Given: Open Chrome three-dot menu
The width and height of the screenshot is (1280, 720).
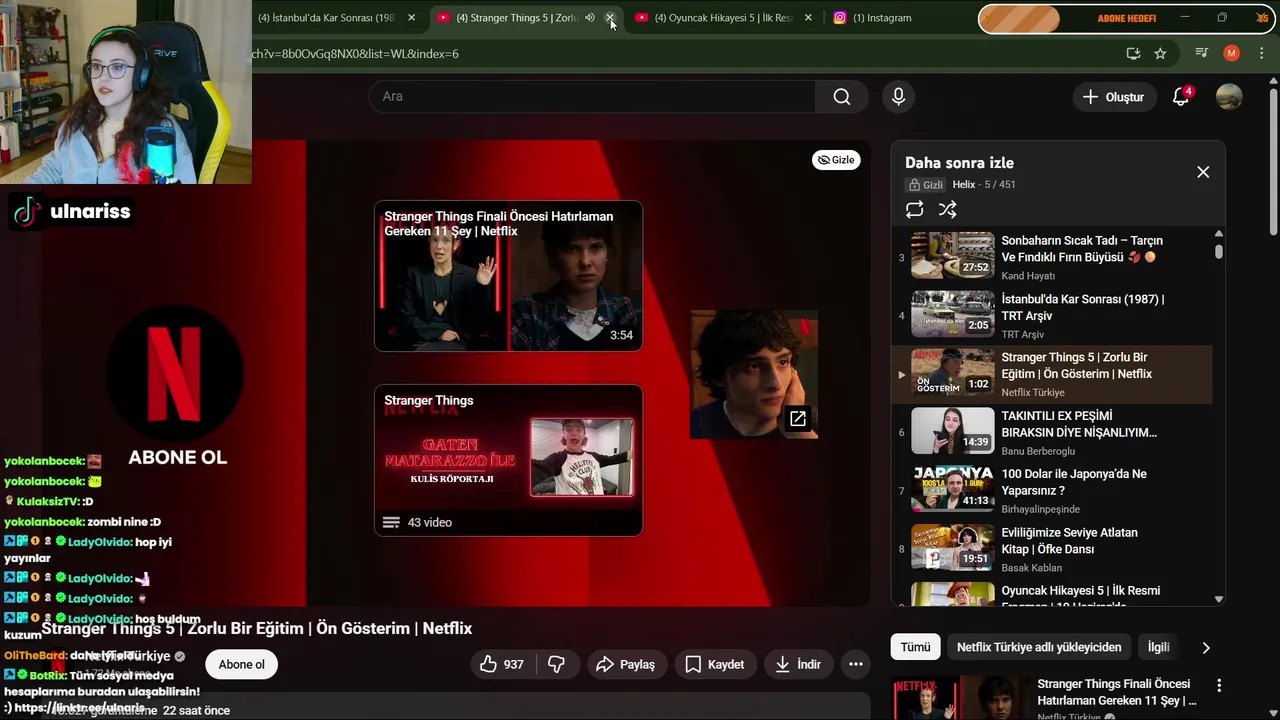Looking at the screenshot, I should (x=1261, y=53).
